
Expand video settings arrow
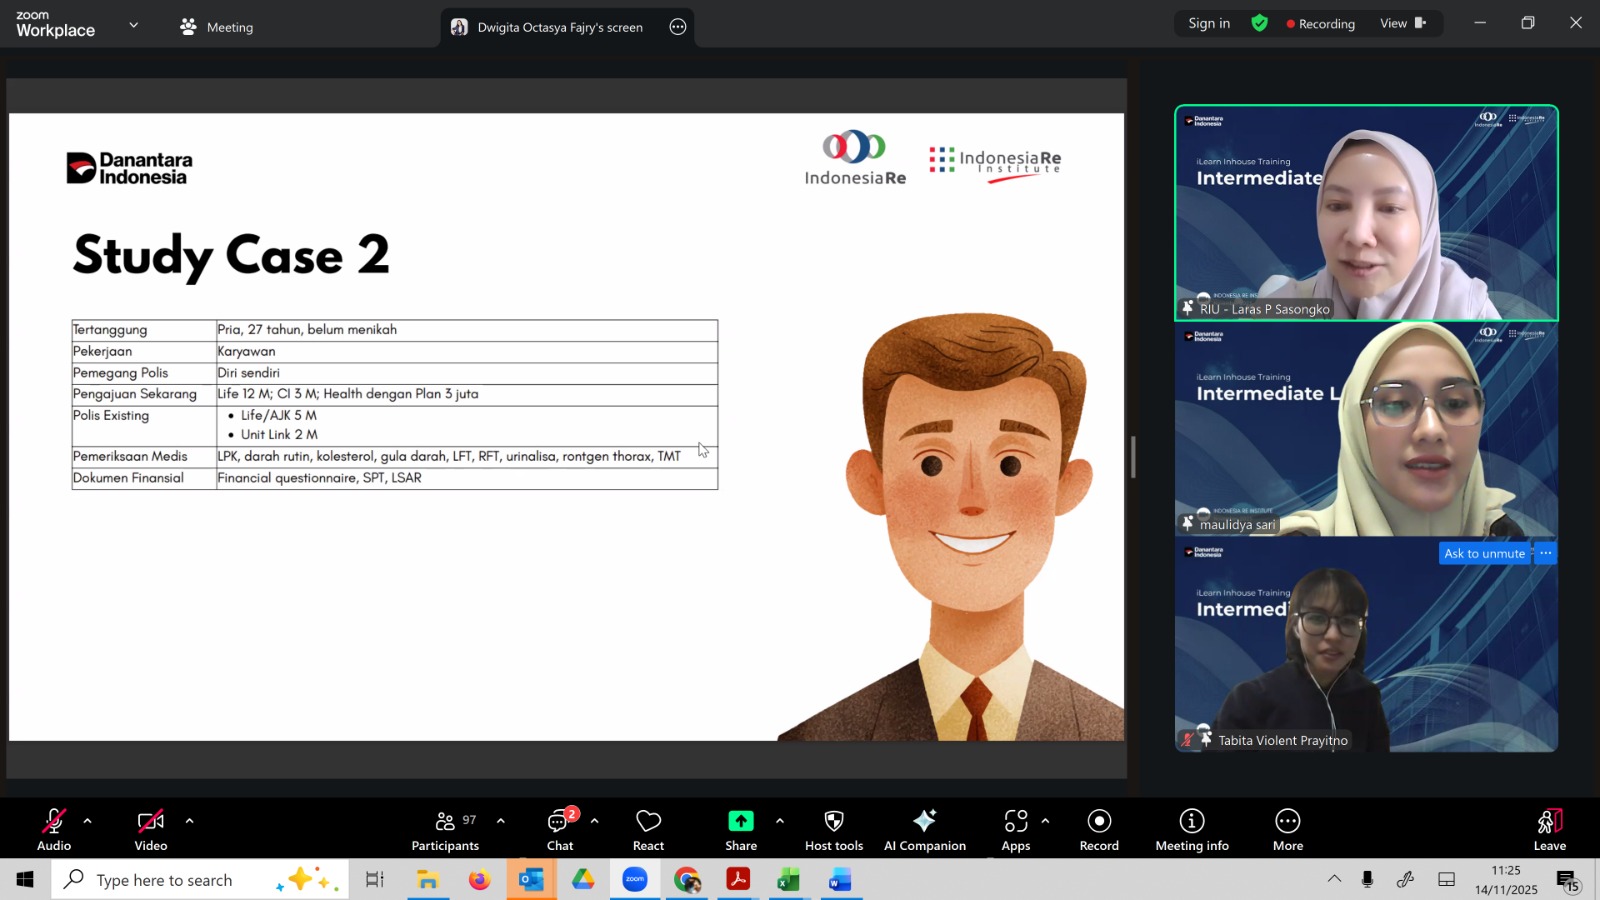tap(189, 821)
